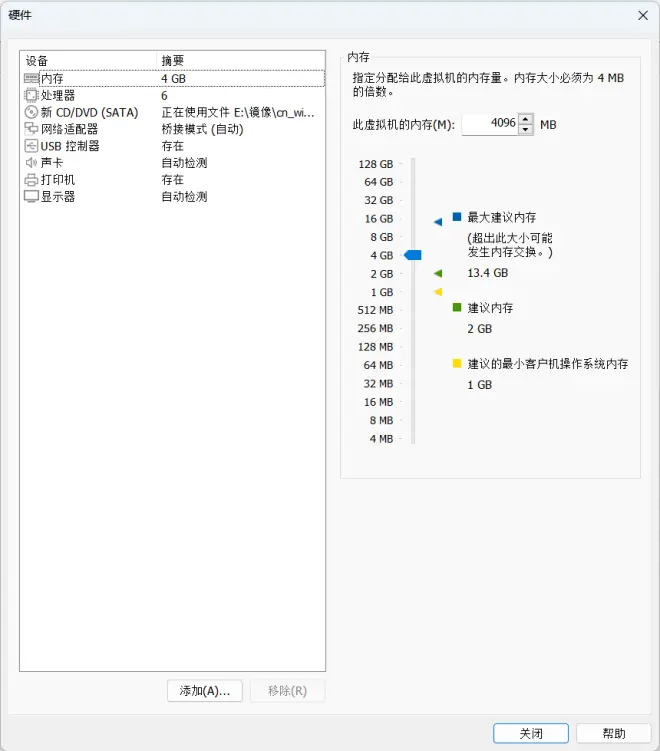660x751 pixels.
Task: Click the 16 GB slider scale label
Action: (x=379, y=218)
